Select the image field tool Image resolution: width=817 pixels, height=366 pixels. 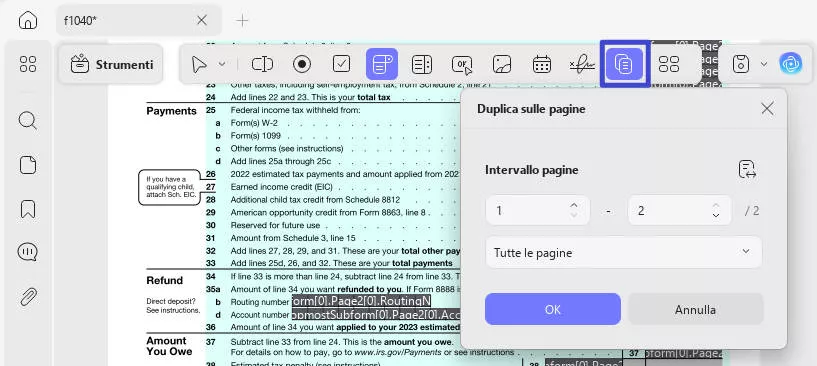502,64
